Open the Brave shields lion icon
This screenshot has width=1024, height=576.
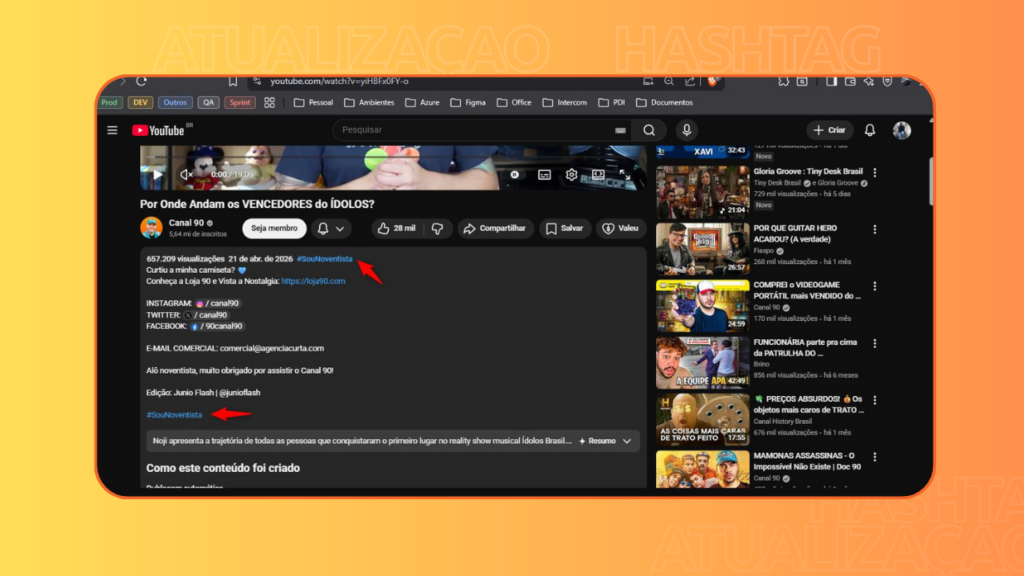(713, 82)
